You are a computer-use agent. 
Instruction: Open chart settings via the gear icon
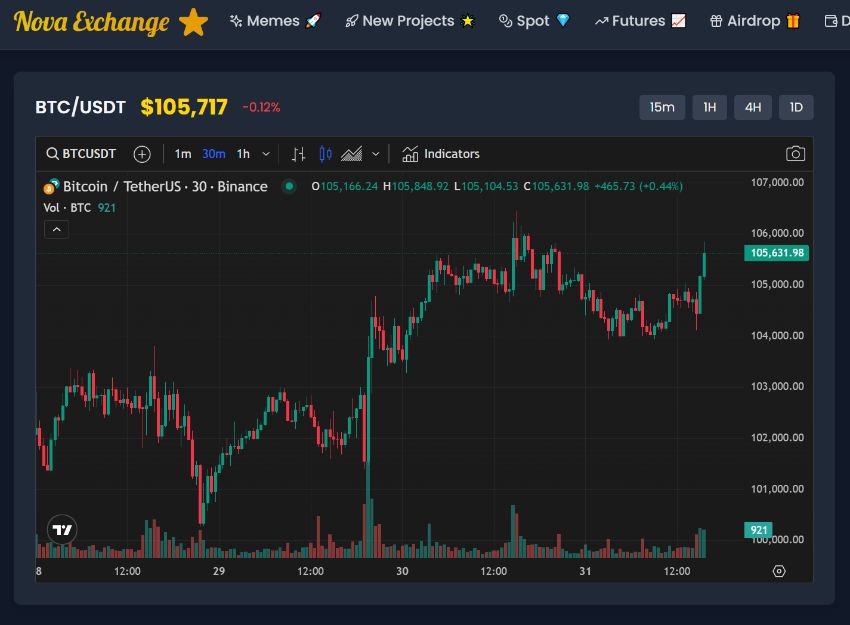(779, 570)
